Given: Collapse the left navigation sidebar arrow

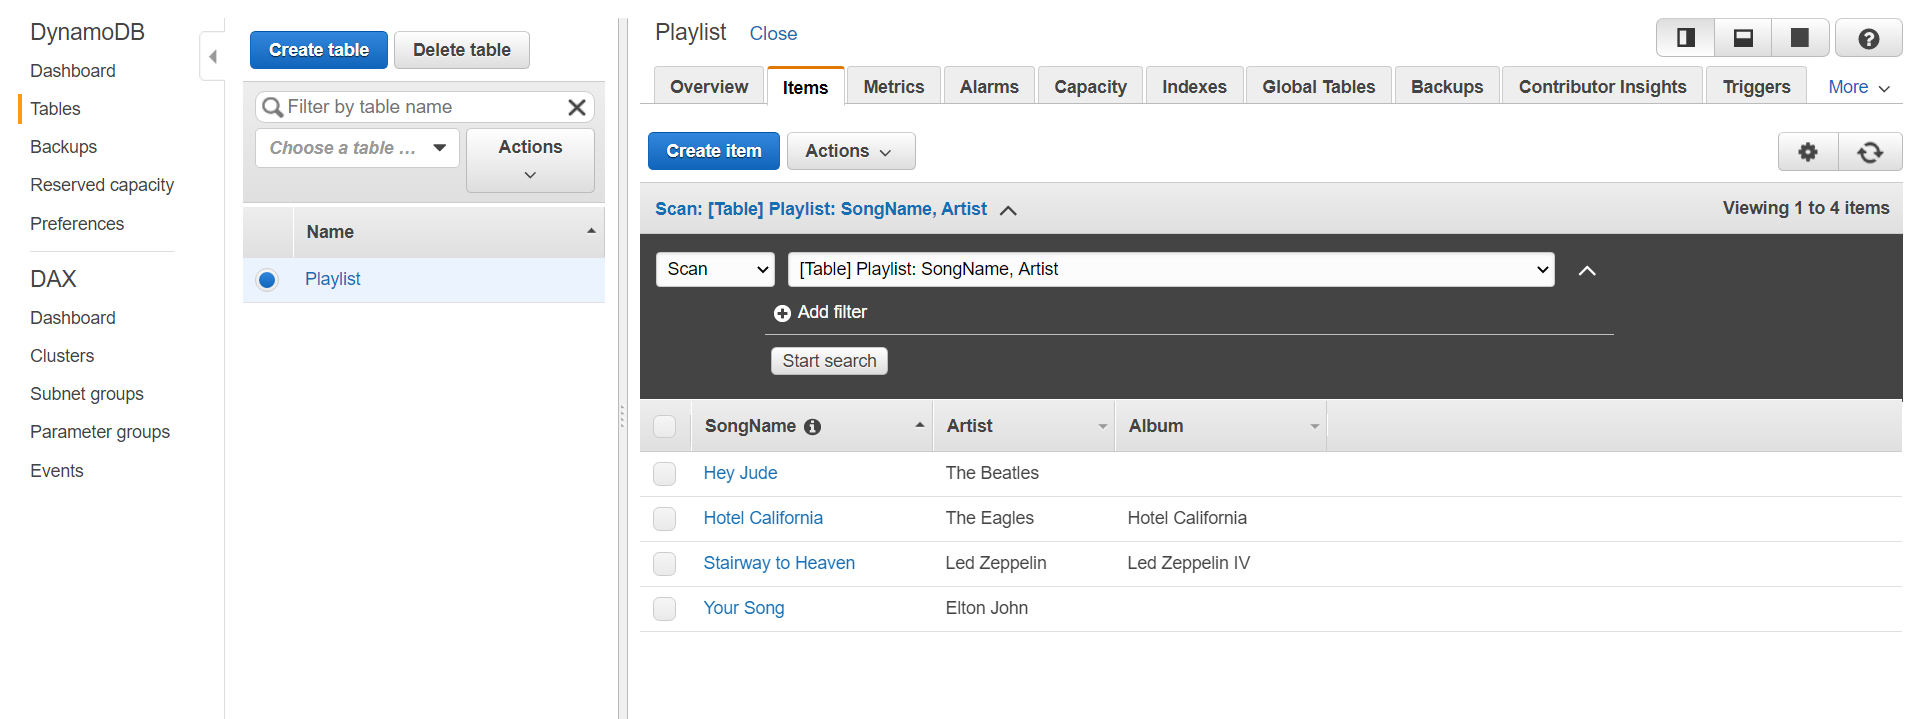Looking at the screenshot, I should point(212,56).
